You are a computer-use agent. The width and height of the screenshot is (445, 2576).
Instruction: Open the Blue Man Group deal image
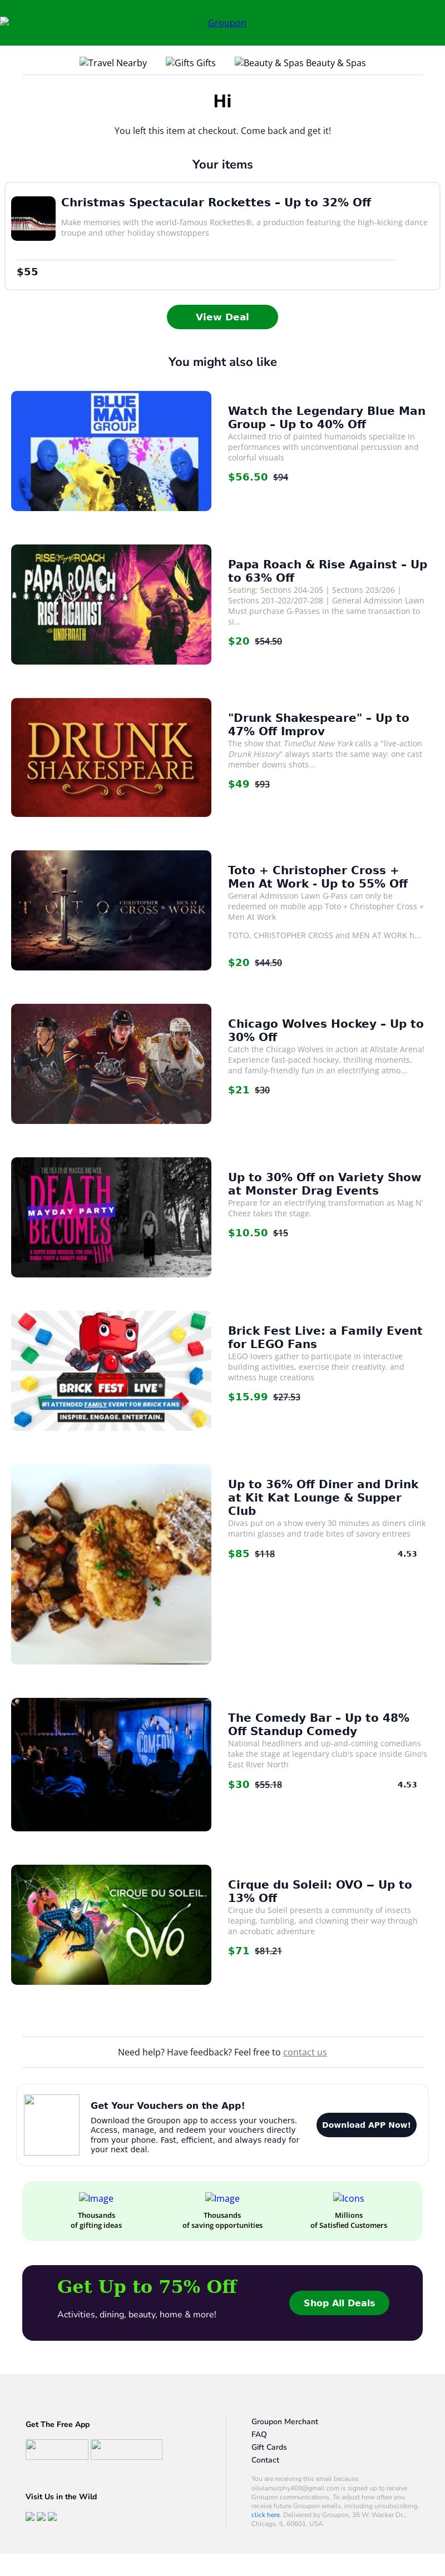tap(111, 451)
